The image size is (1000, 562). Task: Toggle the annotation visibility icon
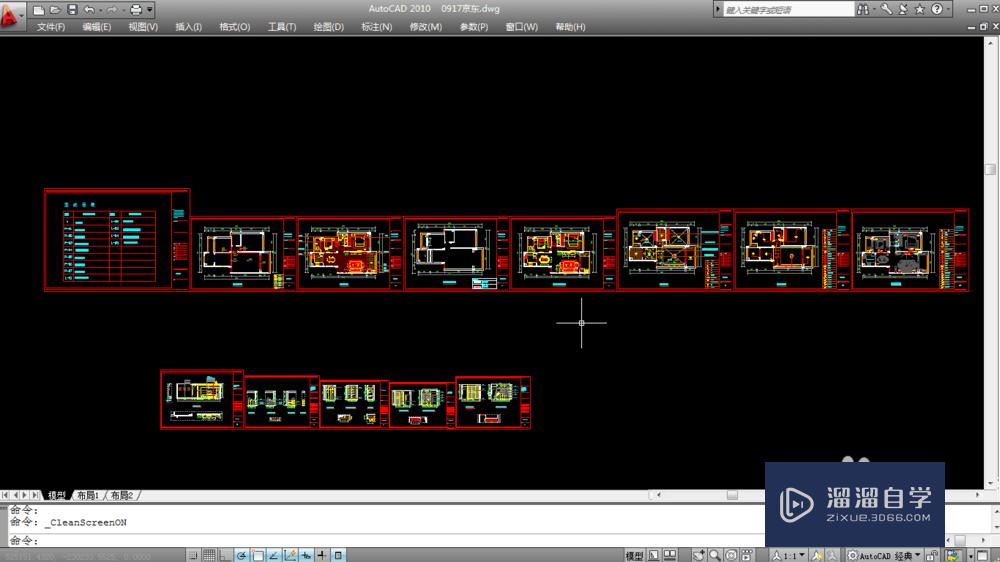(817, 556)
